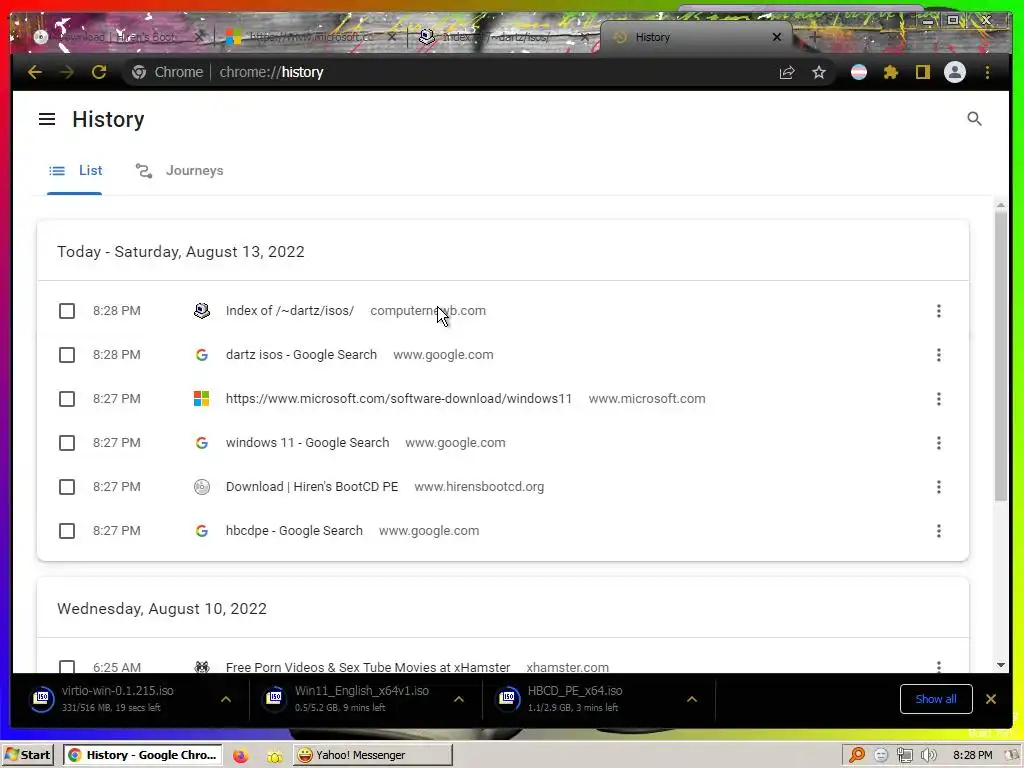Open the windows 11 - Google Search link

tap(308, 443)
